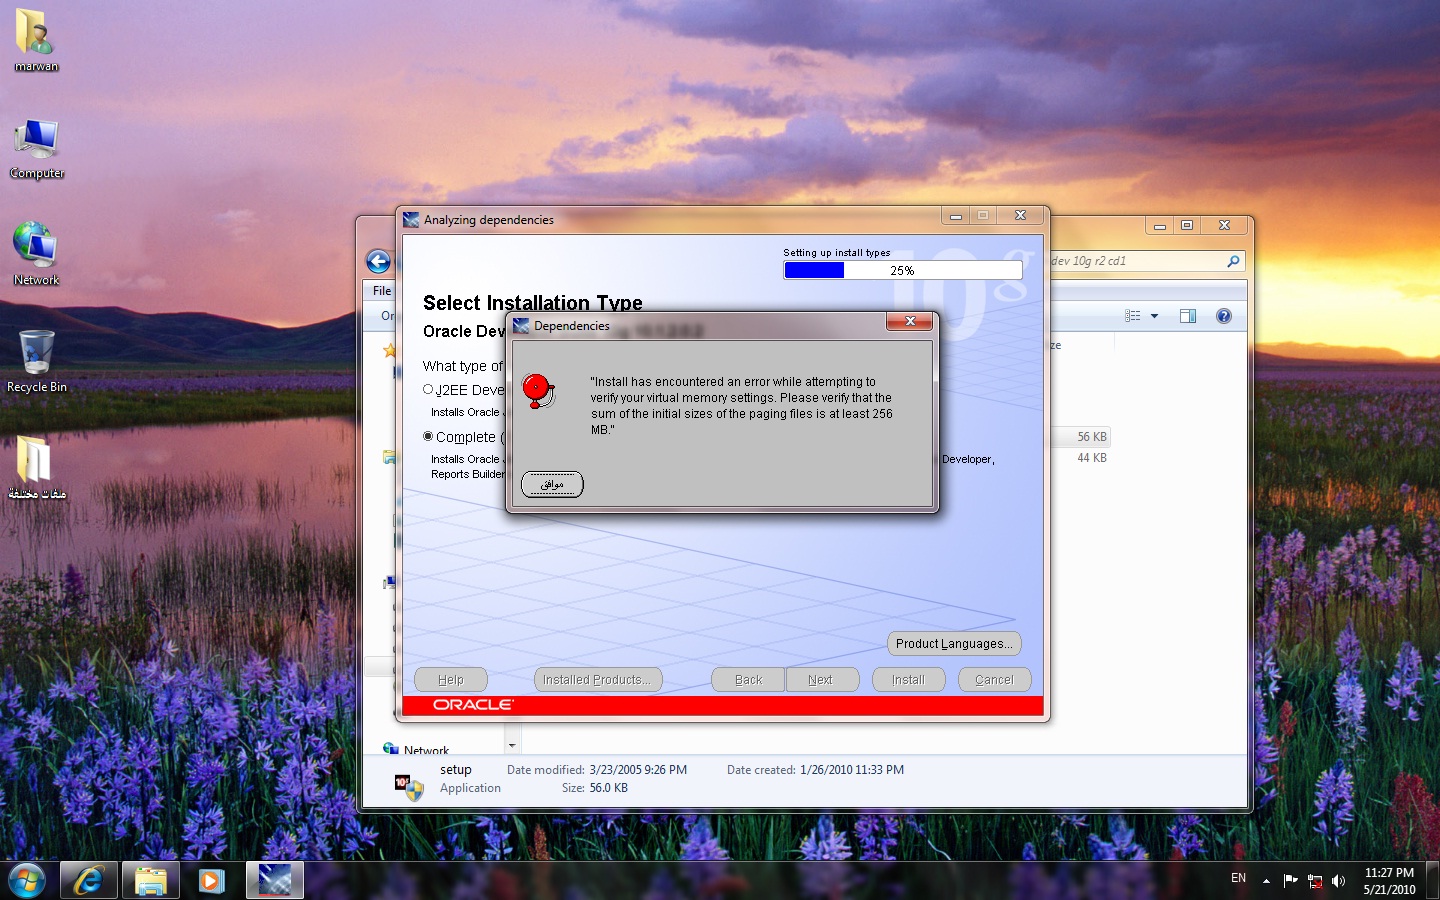Click the volume speaker tray icon
The image size is (1440, 900).
tap(1338, 880)
